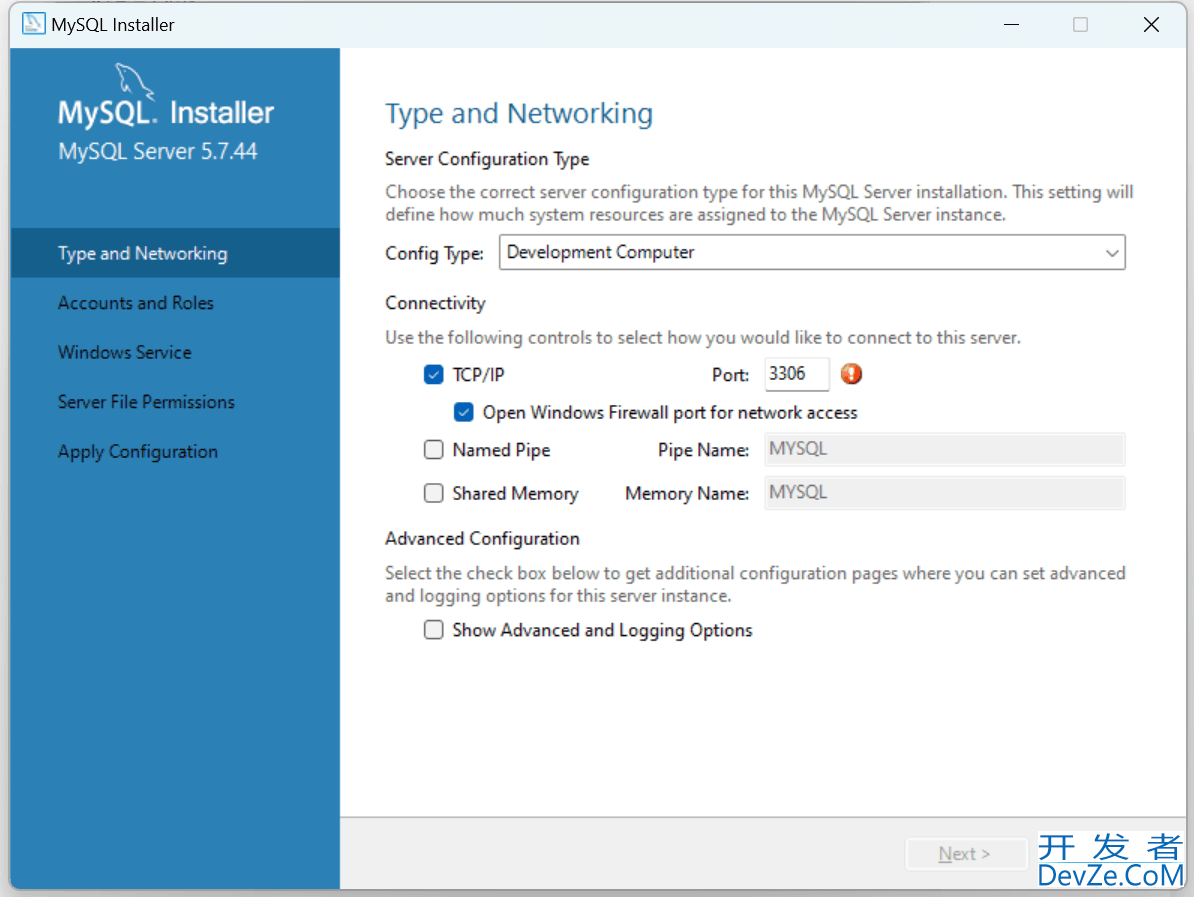
Task: Click the Port number field
Action: point(797,374)
